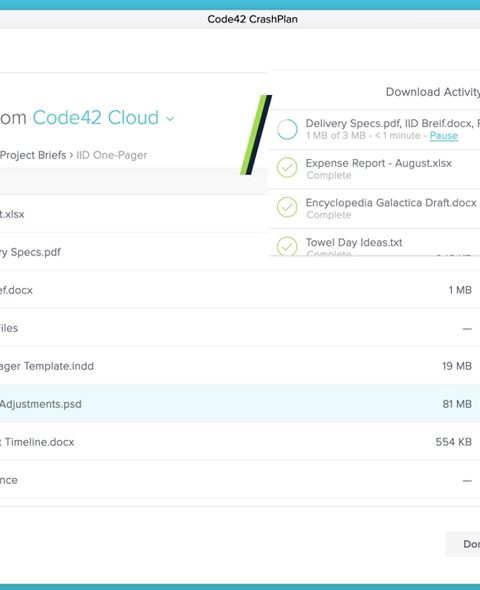Click the IID One-Pager breadcrumb
This screenshot has height=590, width=480.
pyautogui.click(x=112, y=155)
